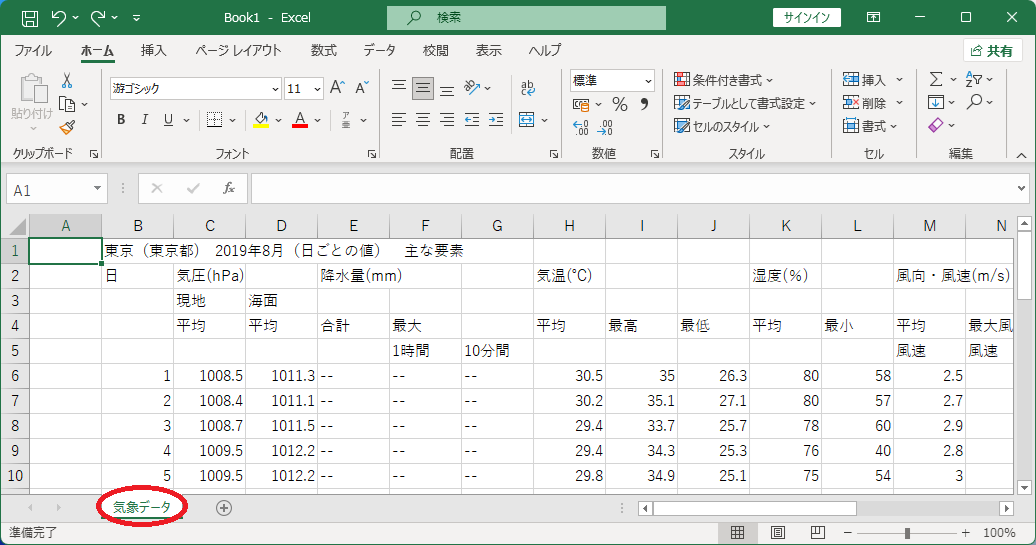The width and height of the screenshot is (1036, 545).
Task: Switch to the 数式 tab
Action: click(324, 50)
